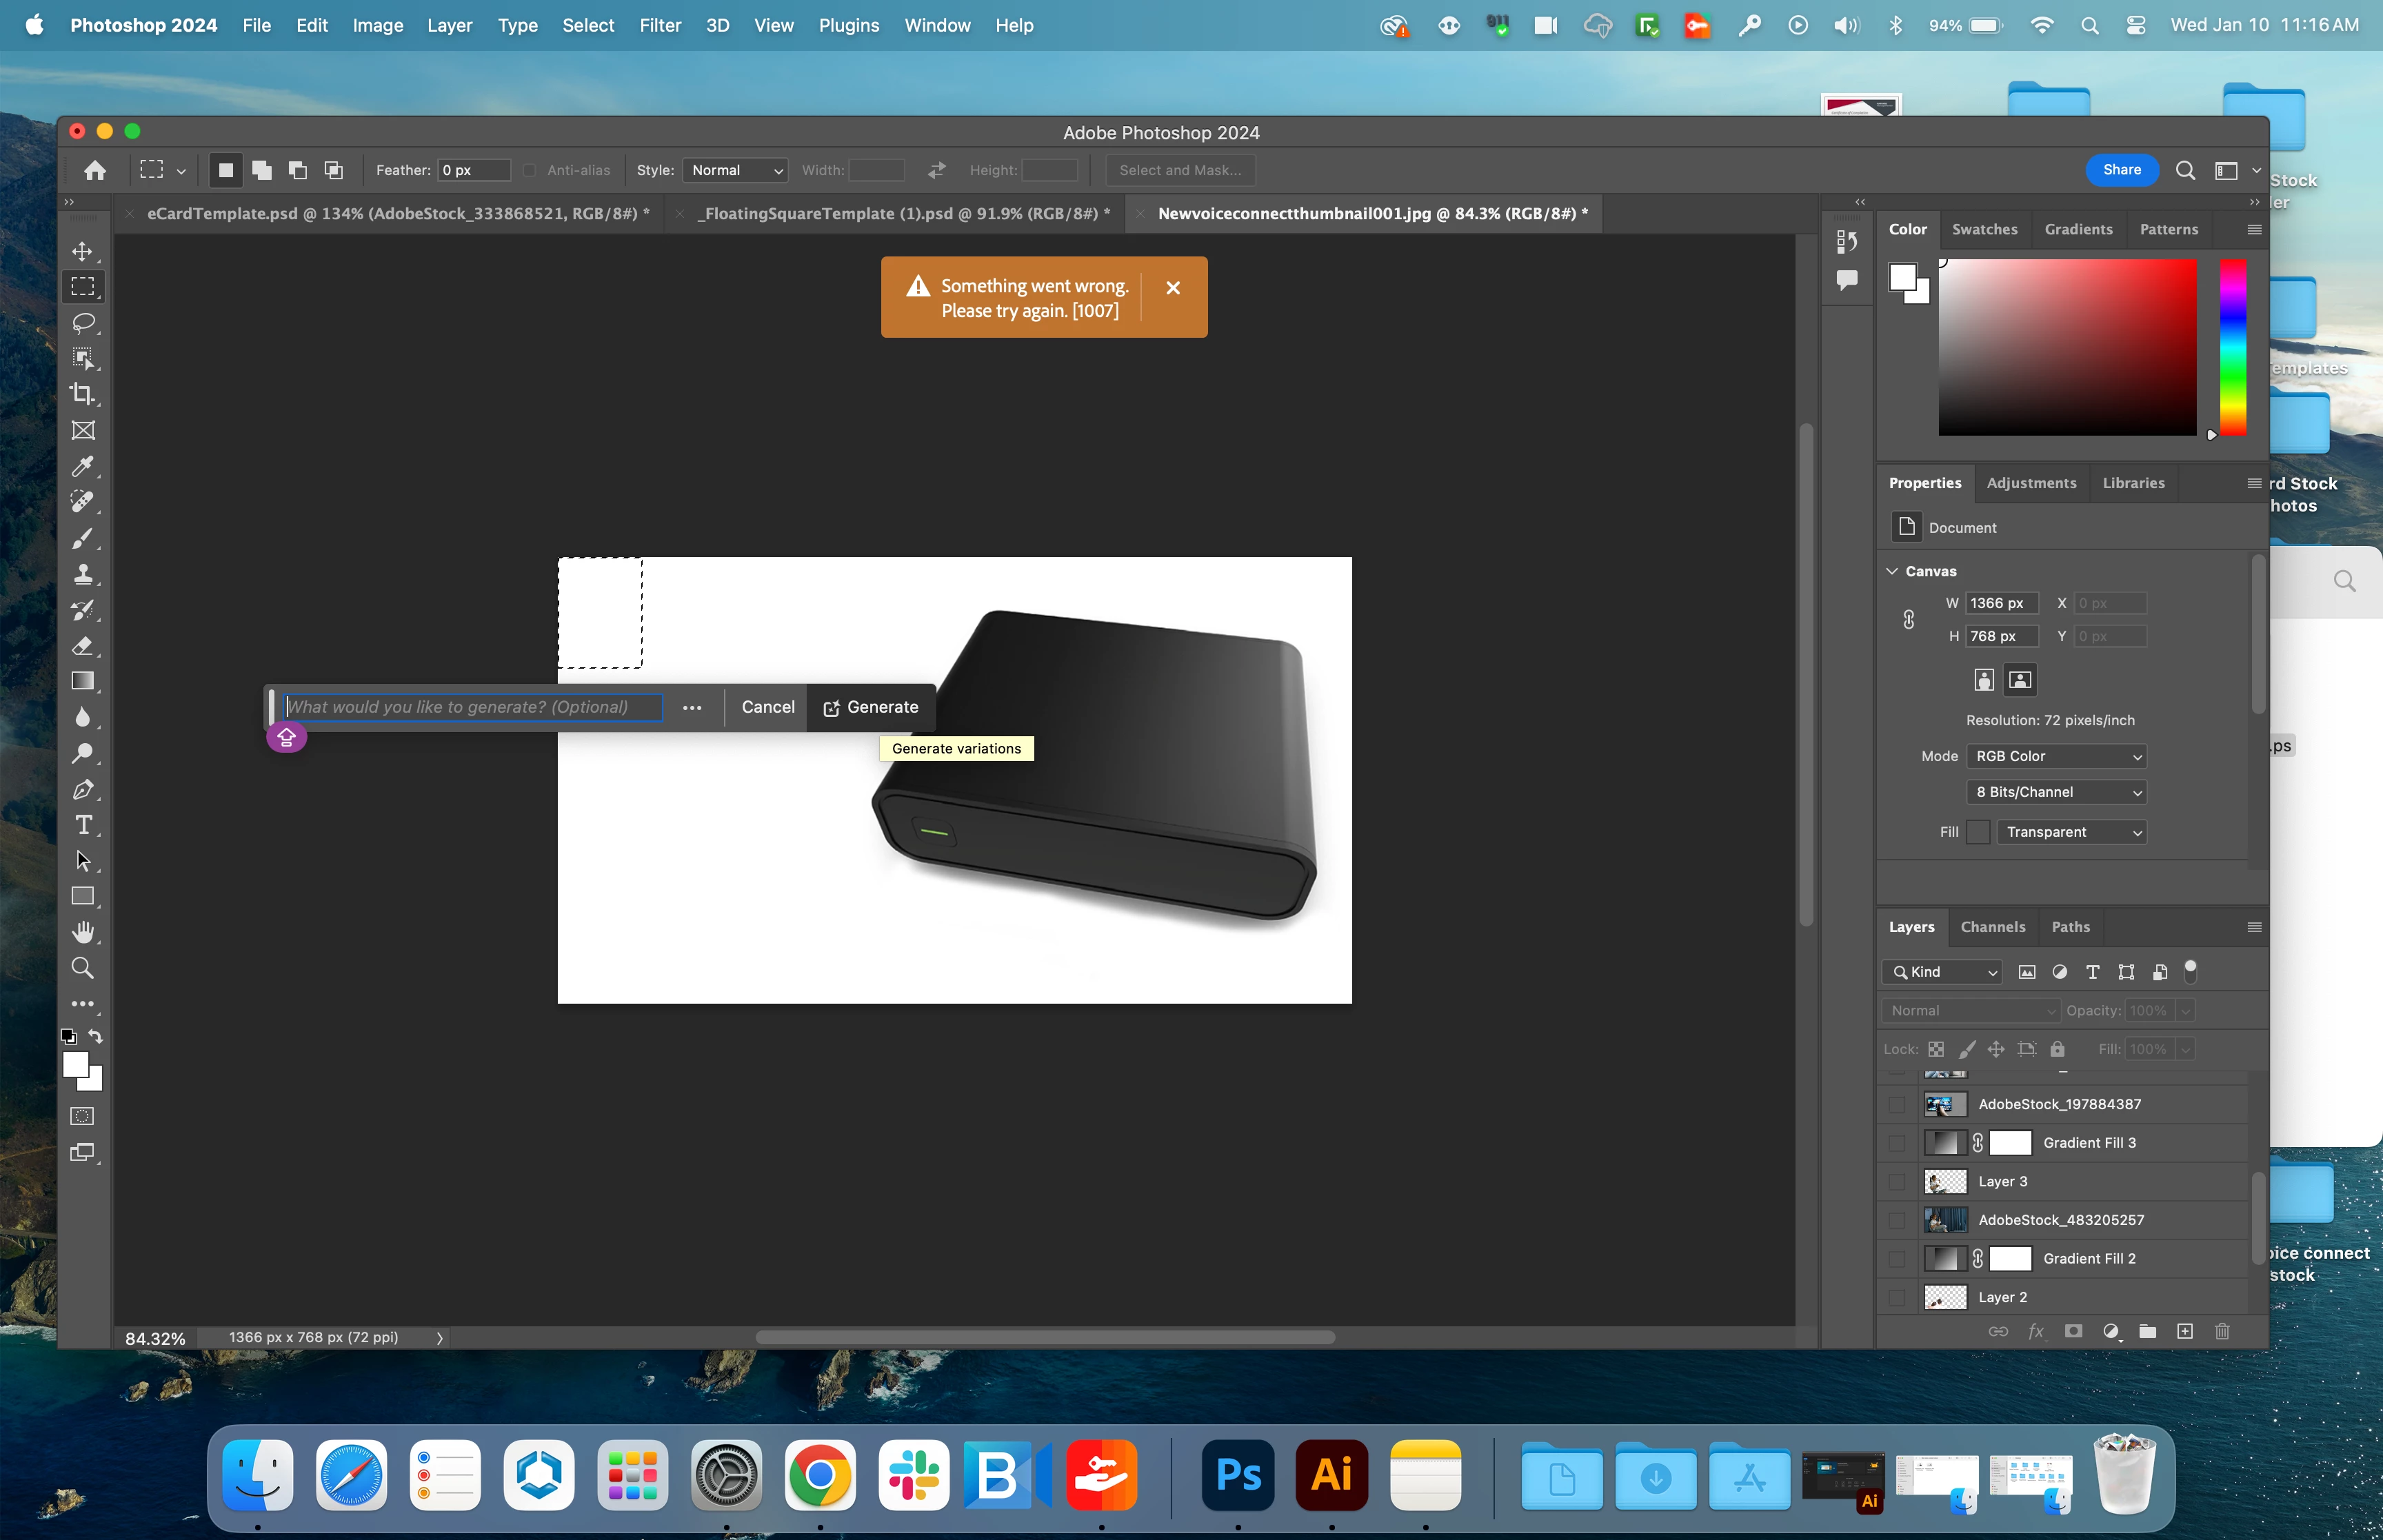Open the RGB Color mode dropdown
This screenshot has height=1540, width=2383.
point(2056,756)
